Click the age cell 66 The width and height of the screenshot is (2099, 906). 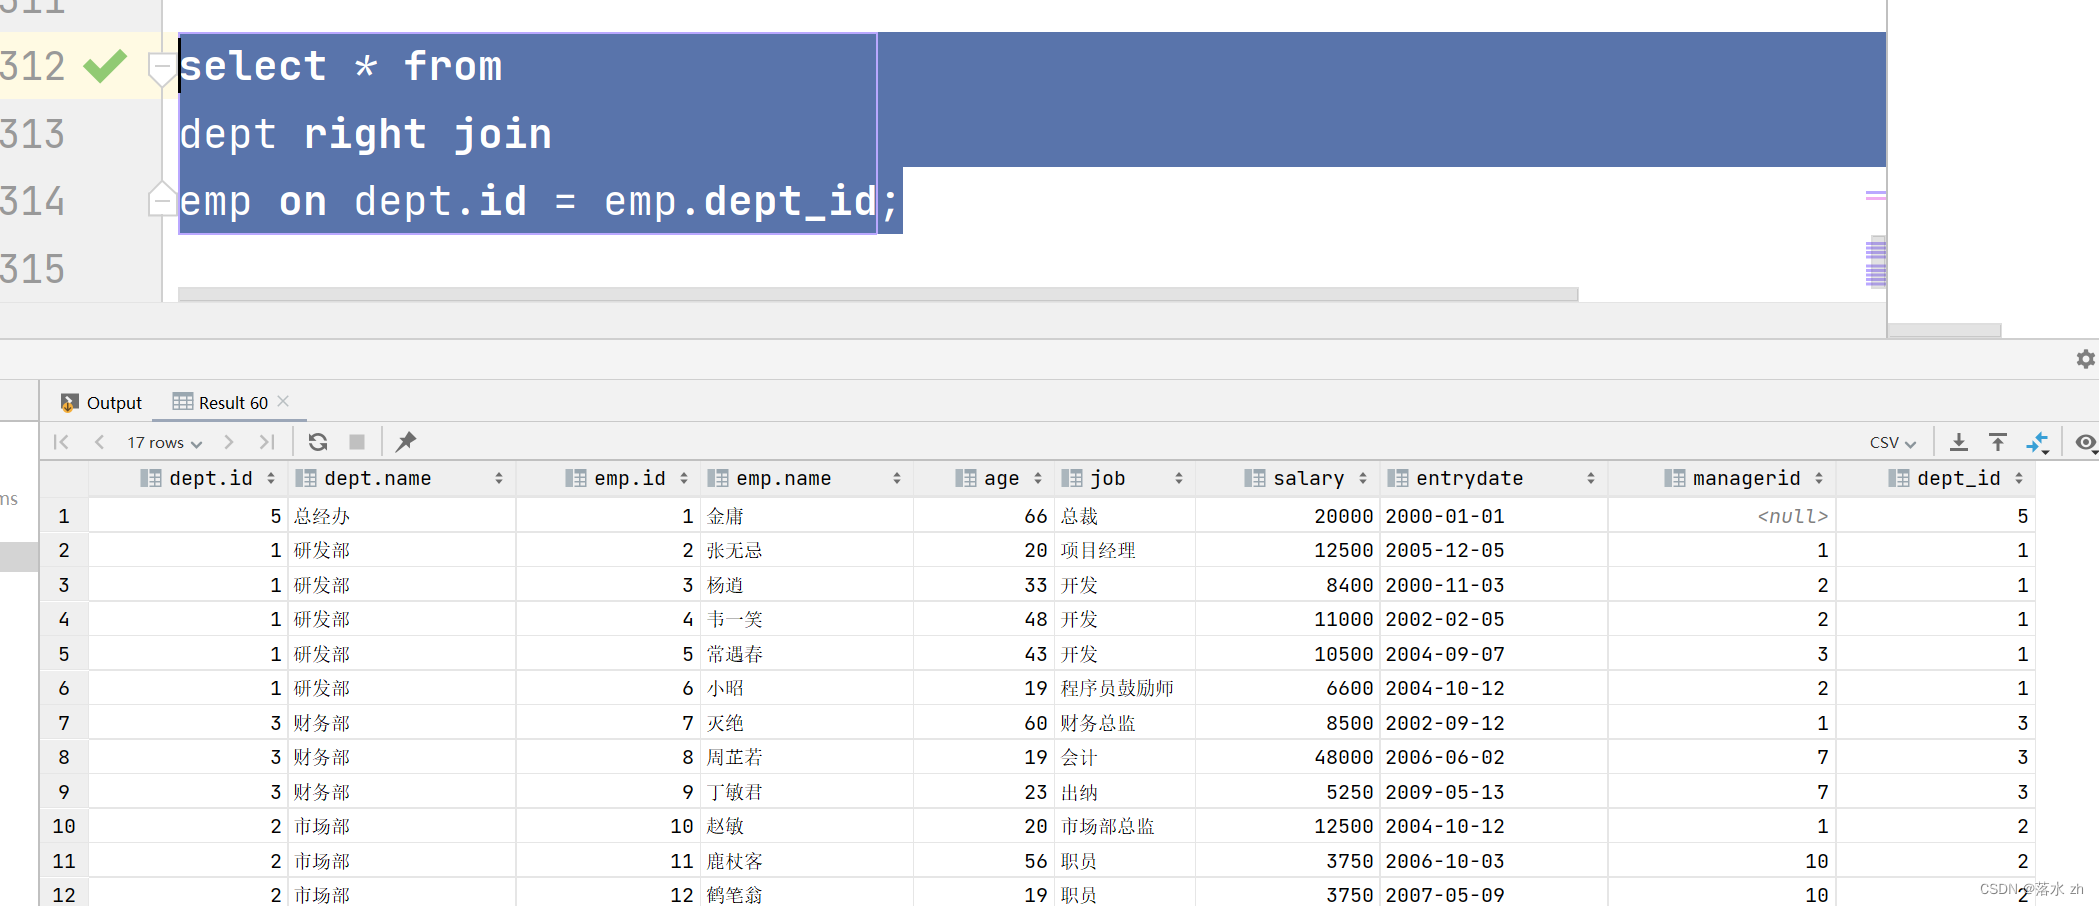[984, 516]
